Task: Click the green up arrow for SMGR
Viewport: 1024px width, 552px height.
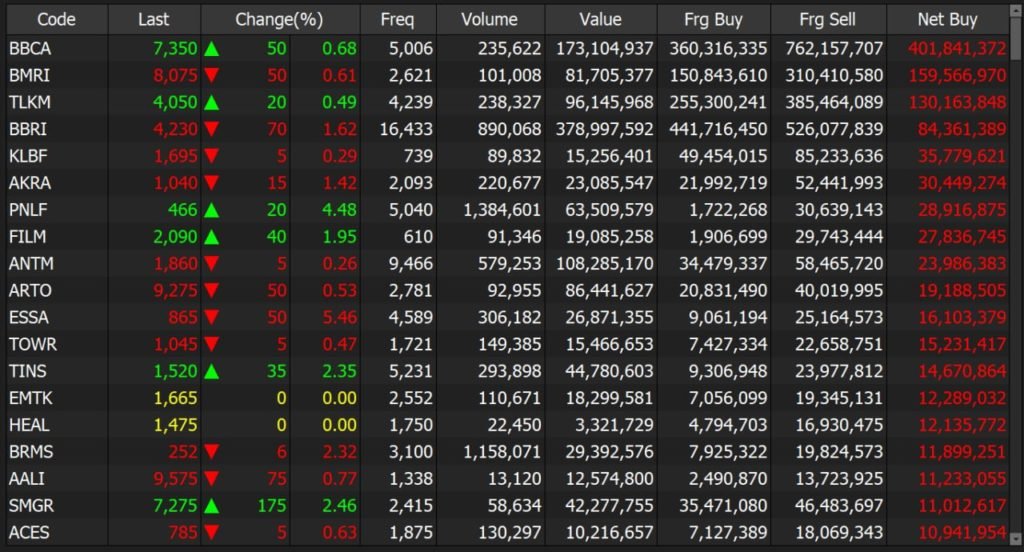Action: pos(212,506)
